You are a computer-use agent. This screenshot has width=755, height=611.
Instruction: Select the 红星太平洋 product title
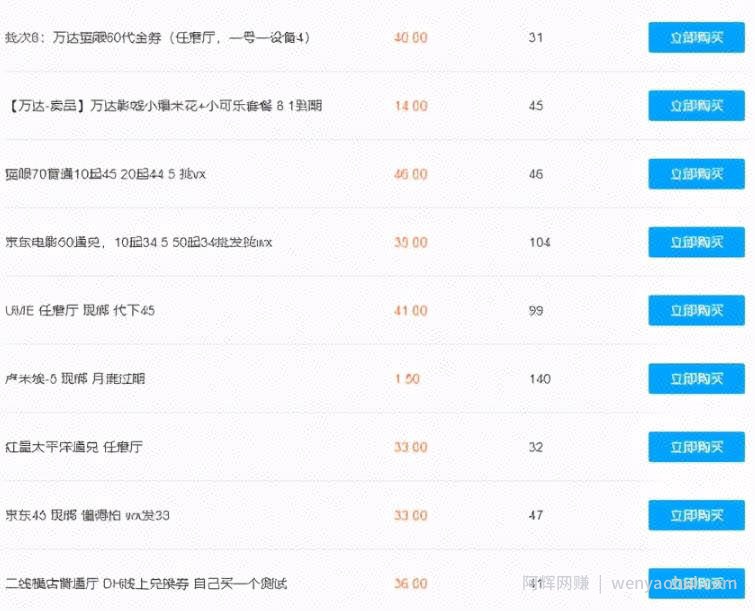[74, 447]
